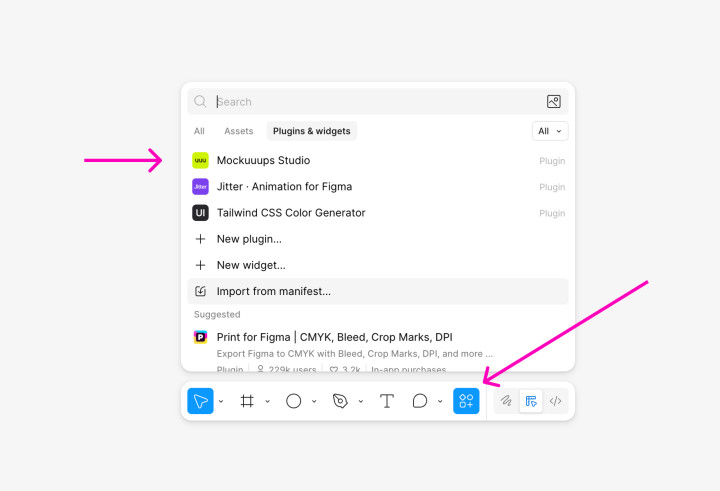Open the Plugins & widgets tab
Viewport: 720px width, 491px height.
[x=312, y=131]
